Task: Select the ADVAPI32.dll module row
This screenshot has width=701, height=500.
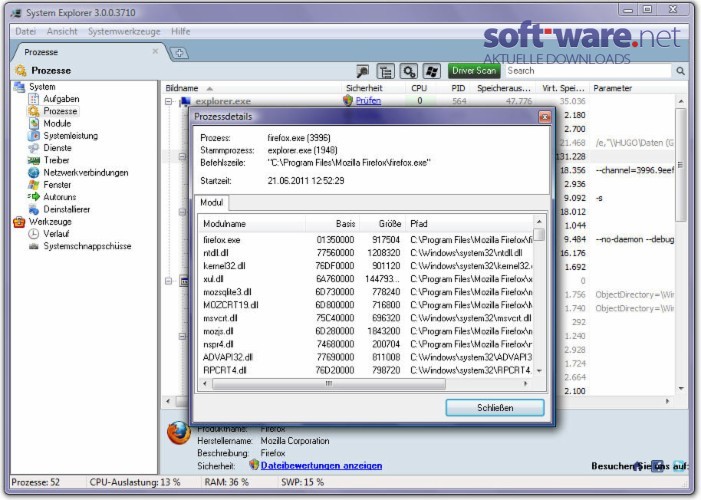Action: pyautogui.click(x=367, y=357)
